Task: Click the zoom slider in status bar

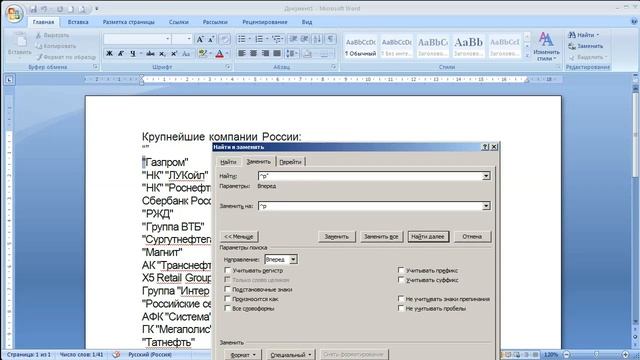Action: tap(596, 355)
